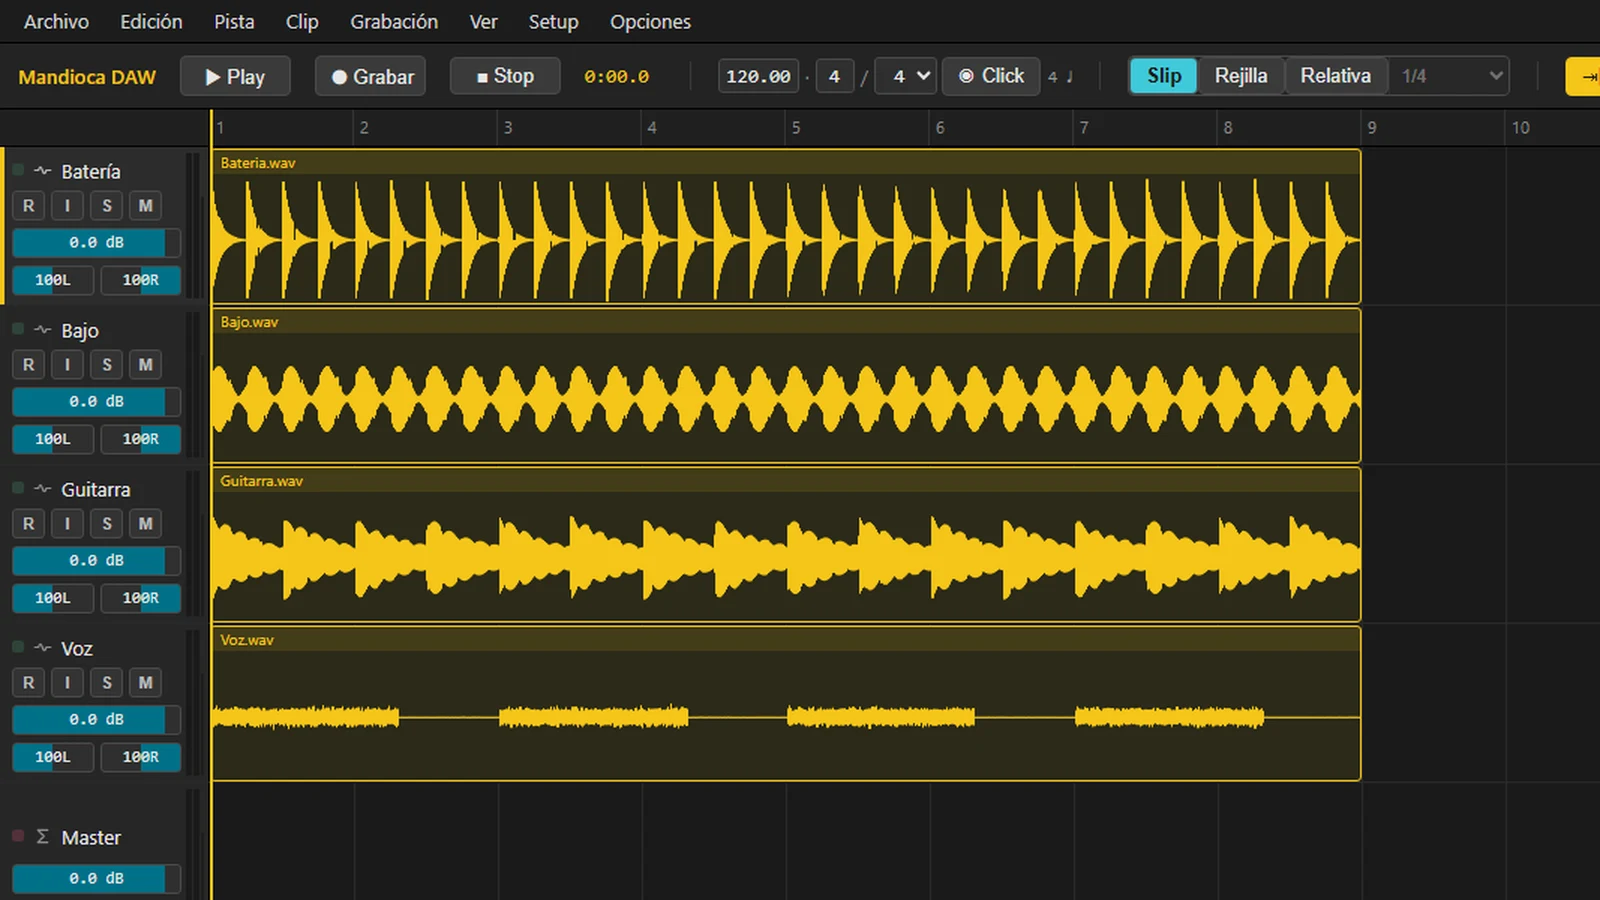The image size is (1600, 900).
Task: Expand the 1/4 grid size dropdown
Action: tap(1449, 76)
